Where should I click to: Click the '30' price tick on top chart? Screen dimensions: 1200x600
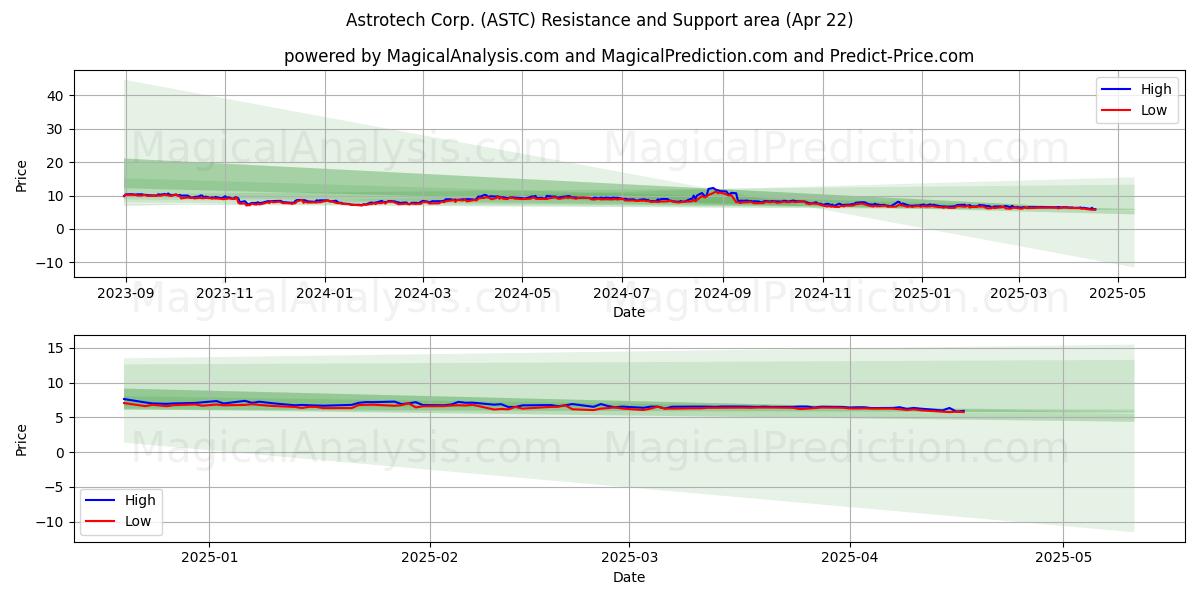click(57, 129)
